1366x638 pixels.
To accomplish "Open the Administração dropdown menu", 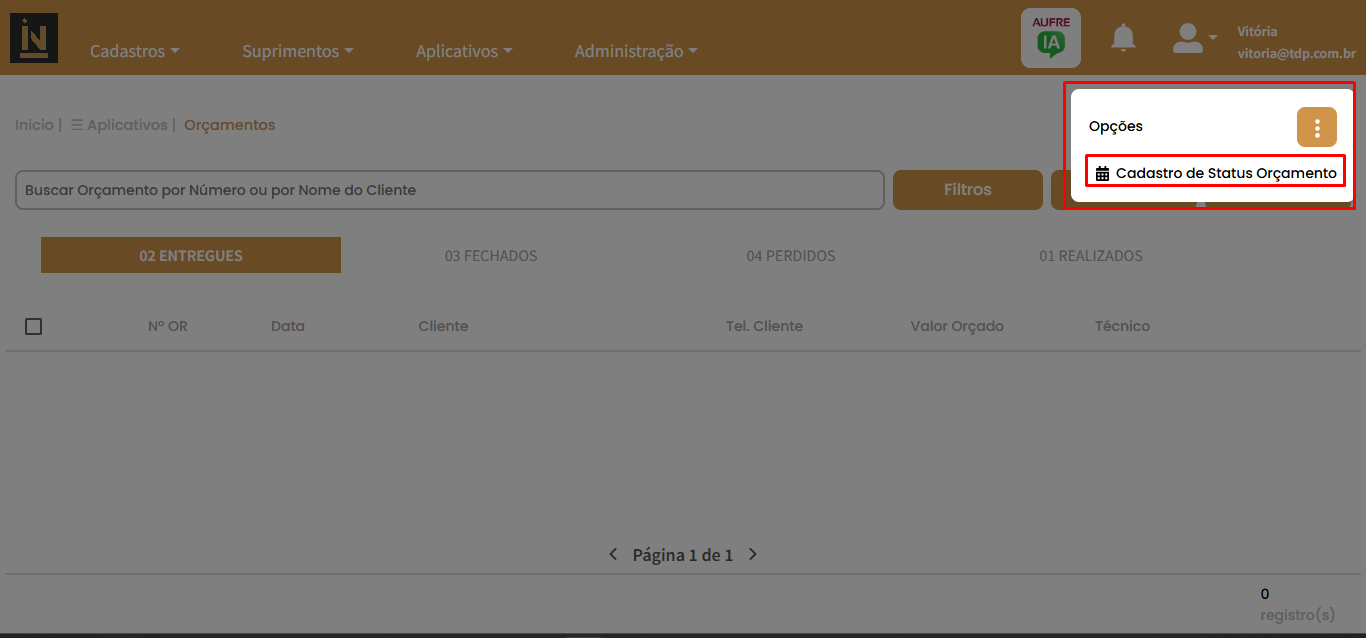I will (x=635, y=51).
